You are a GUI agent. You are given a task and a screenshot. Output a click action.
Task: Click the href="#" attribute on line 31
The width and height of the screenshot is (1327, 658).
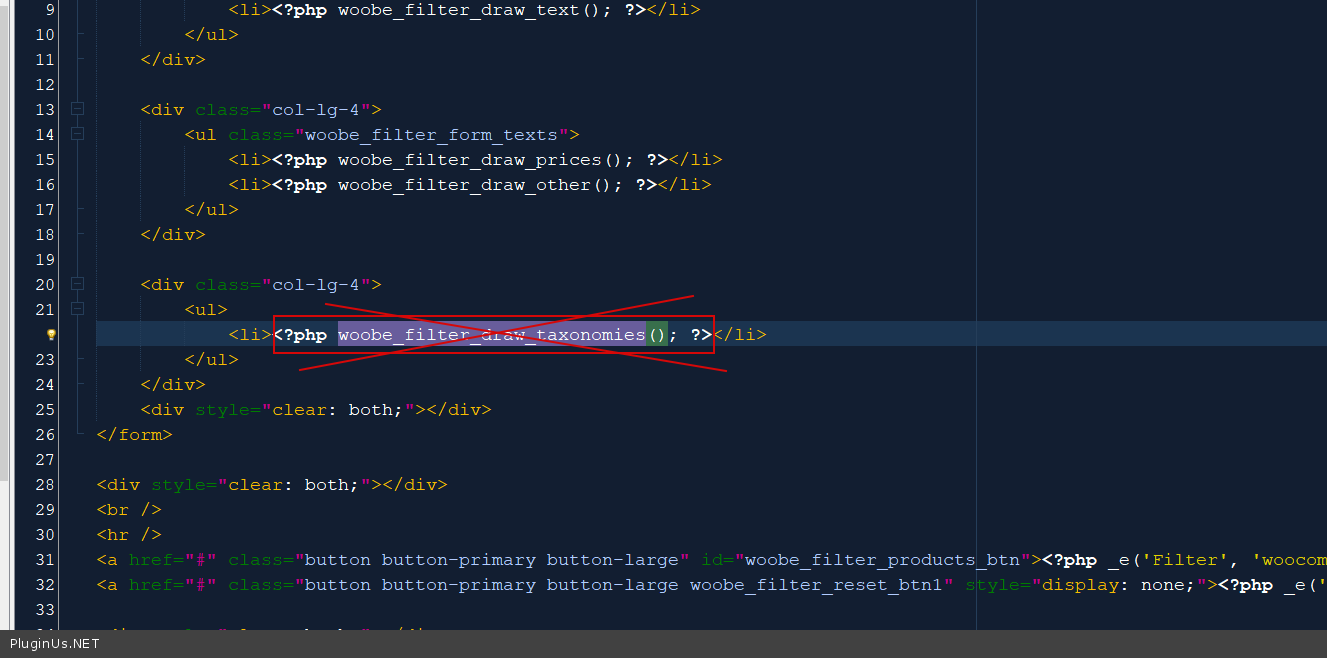173,560
